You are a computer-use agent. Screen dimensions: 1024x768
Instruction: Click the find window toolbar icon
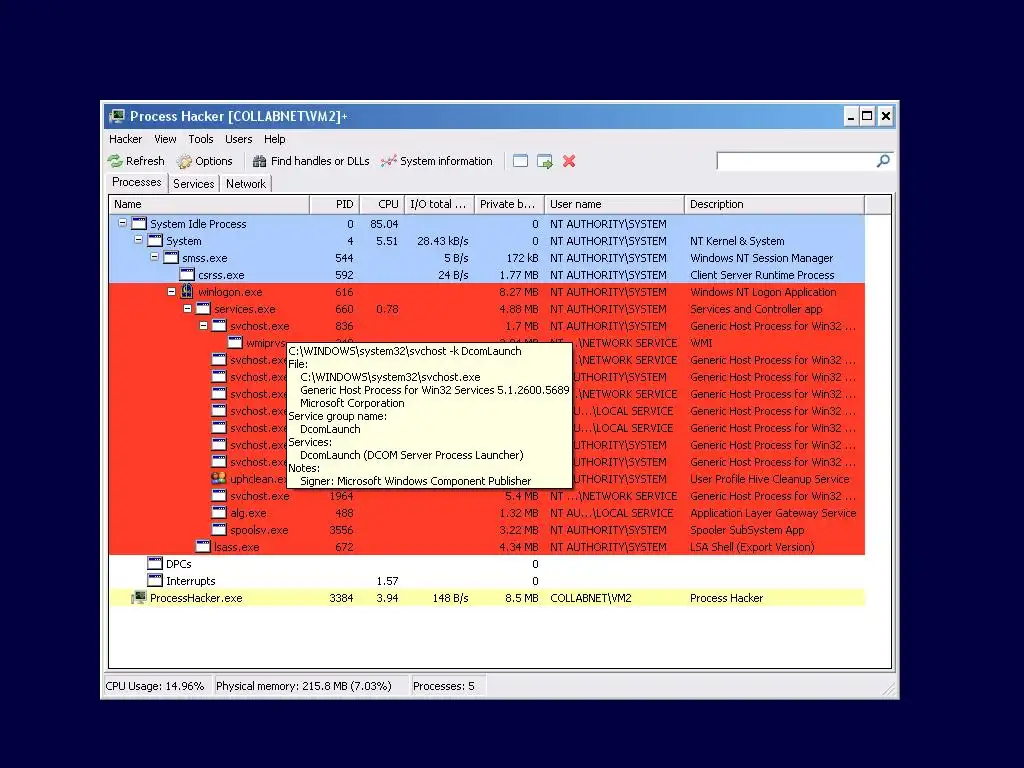[x=520, y=161]
